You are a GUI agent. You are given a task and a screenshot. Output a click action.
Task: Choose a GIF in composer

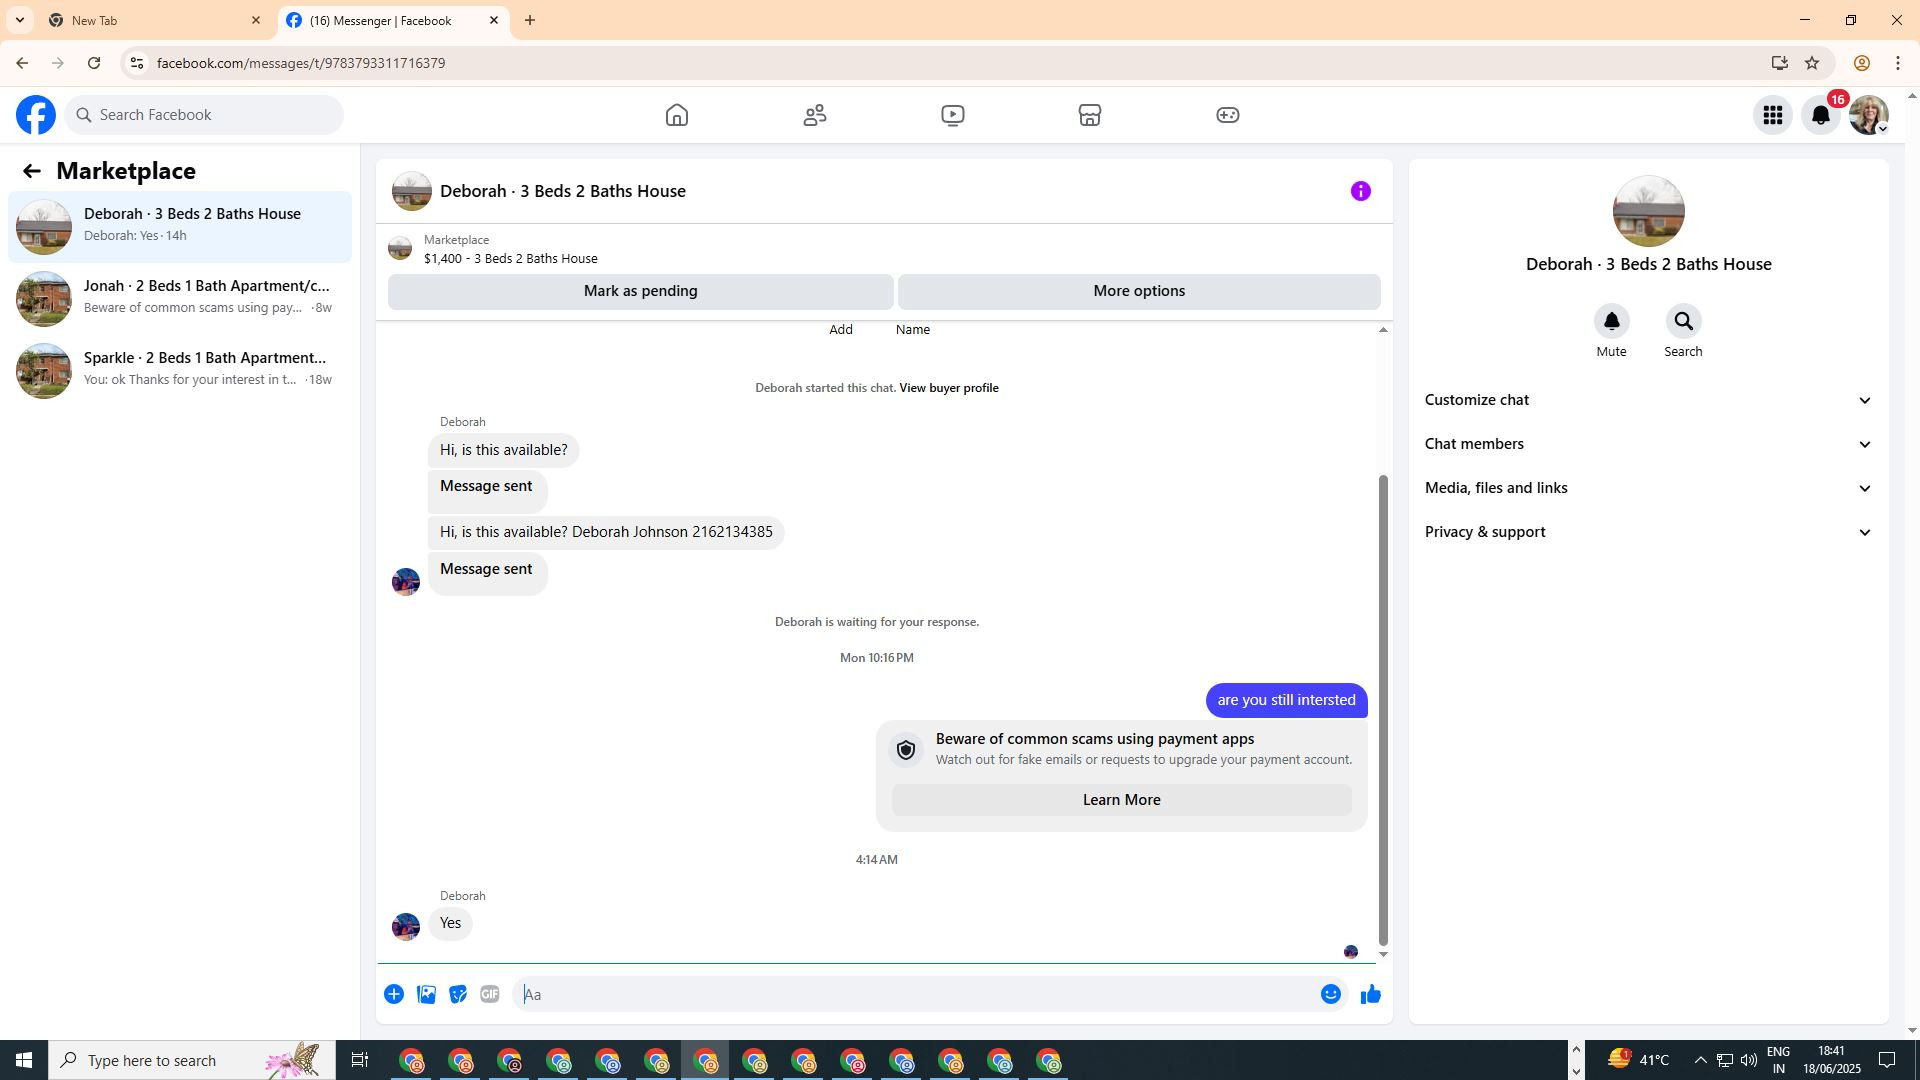[x=489, y=994]
